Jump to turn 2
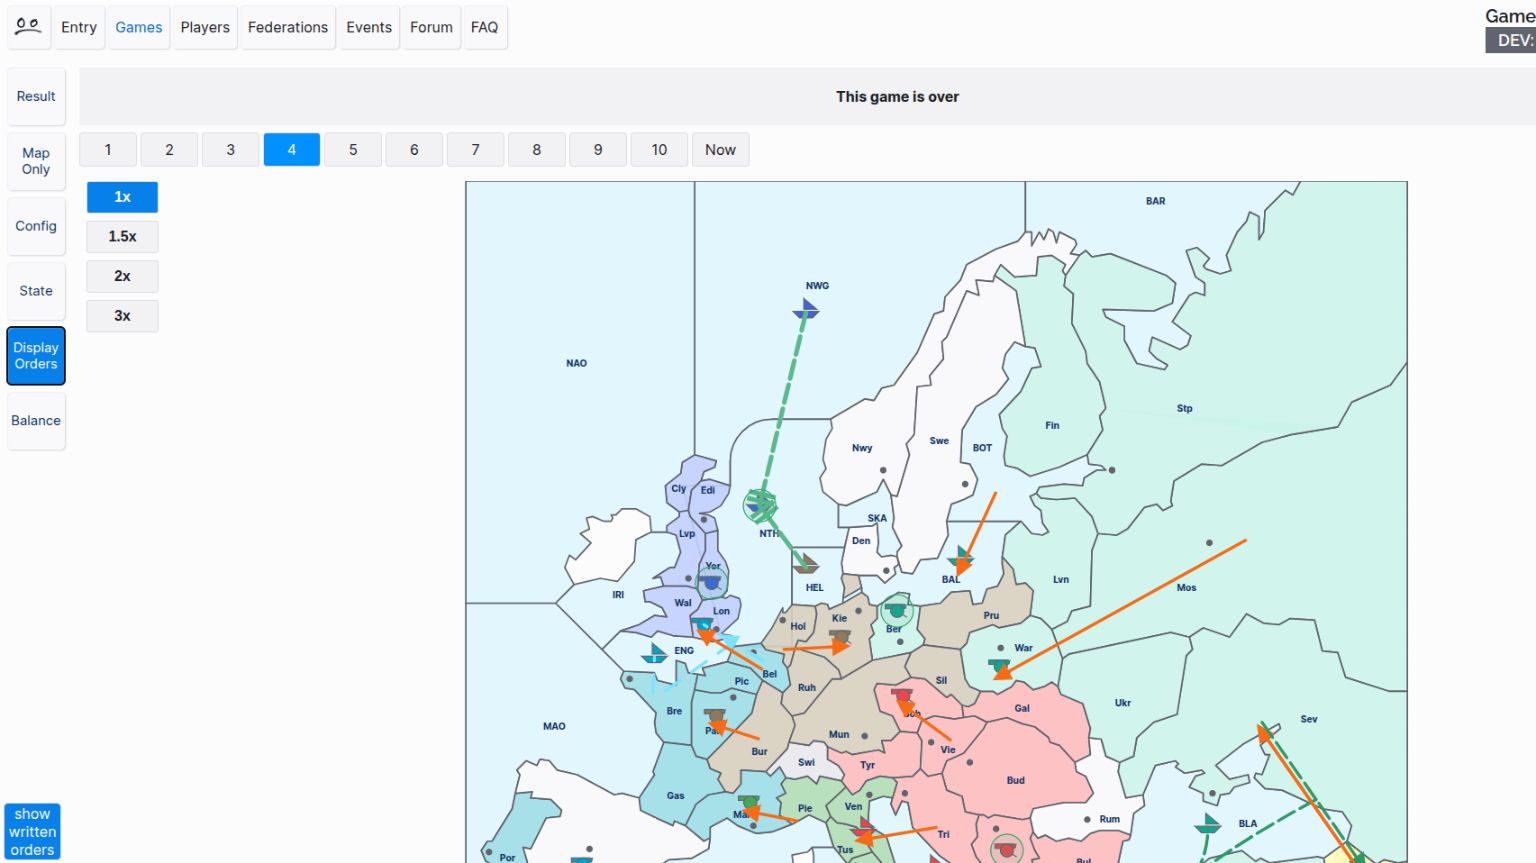Image resolution: width=1536 pixels, height=863 pixels. 169,150
